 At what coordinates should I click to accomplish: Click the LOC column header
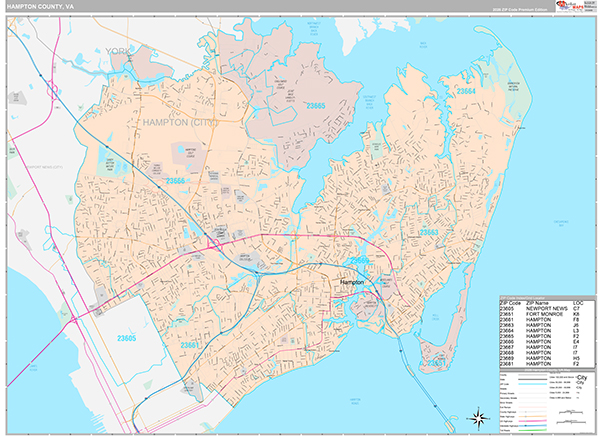coord(577,302)
